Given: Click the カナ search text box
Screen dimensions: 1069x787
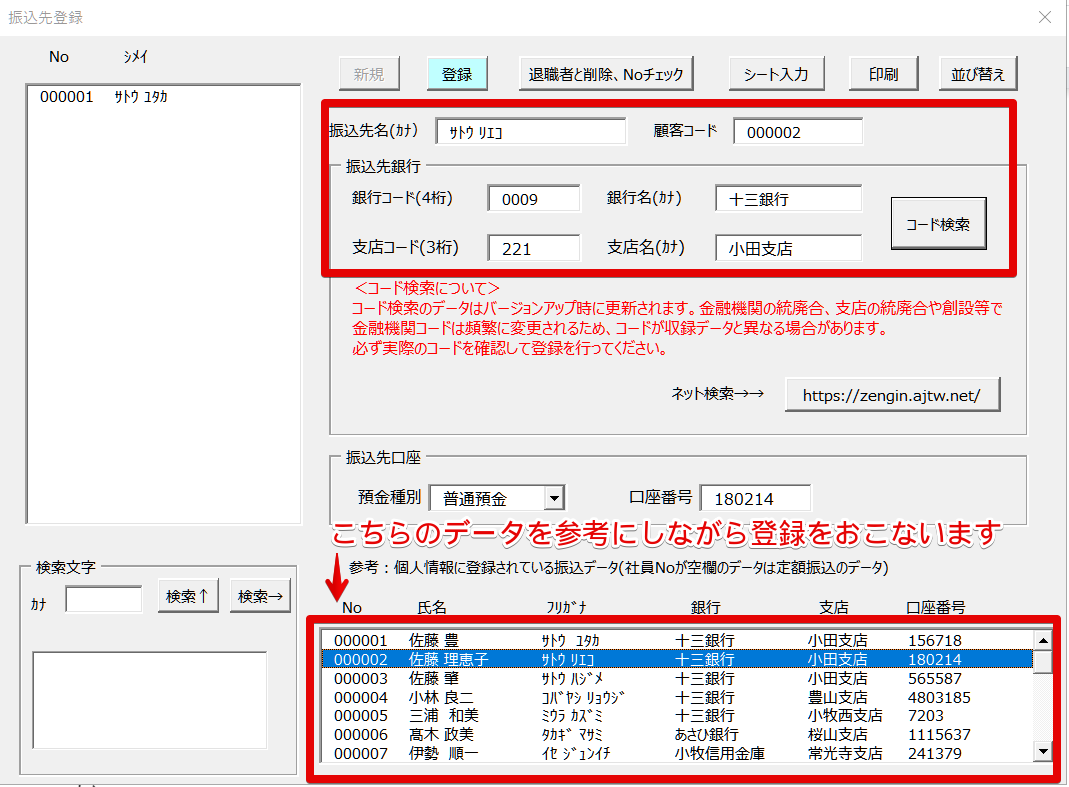Looking at the screenshot, I should pos(104,598).
